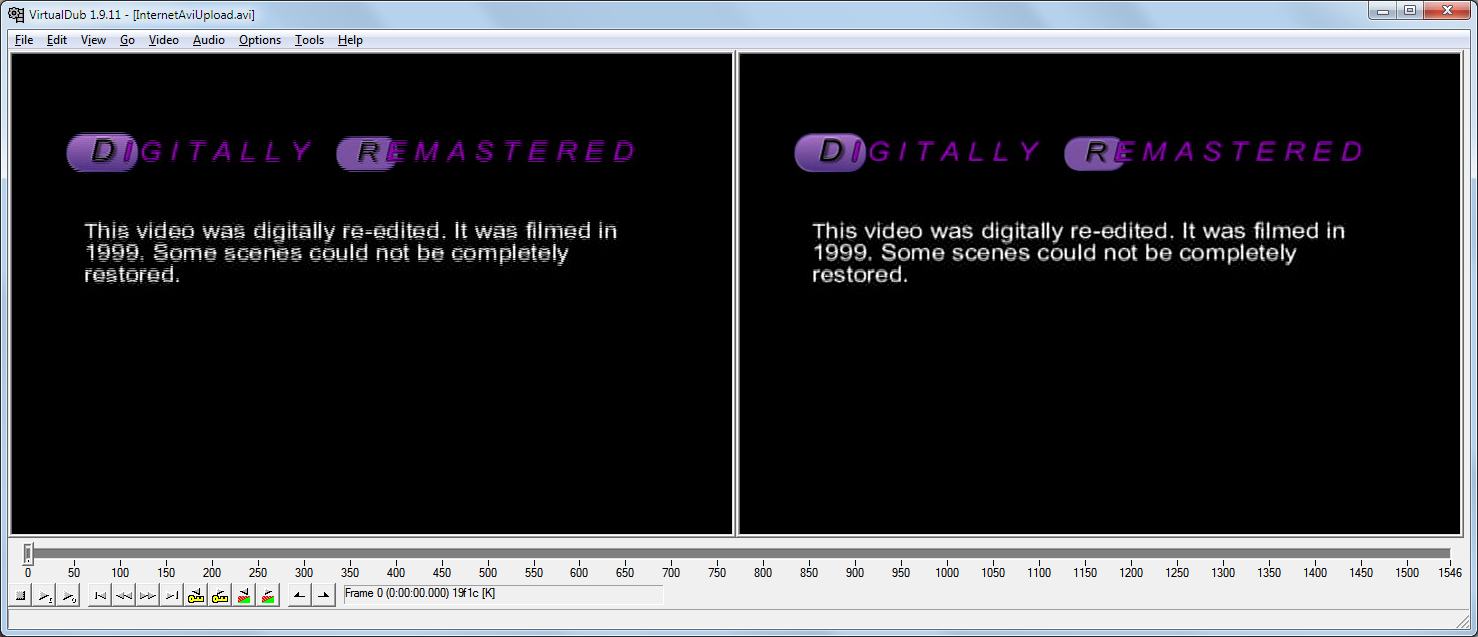This screenshot has width=1478, height=637.
Task: Open the Tools menu
Action: (309, 40)
